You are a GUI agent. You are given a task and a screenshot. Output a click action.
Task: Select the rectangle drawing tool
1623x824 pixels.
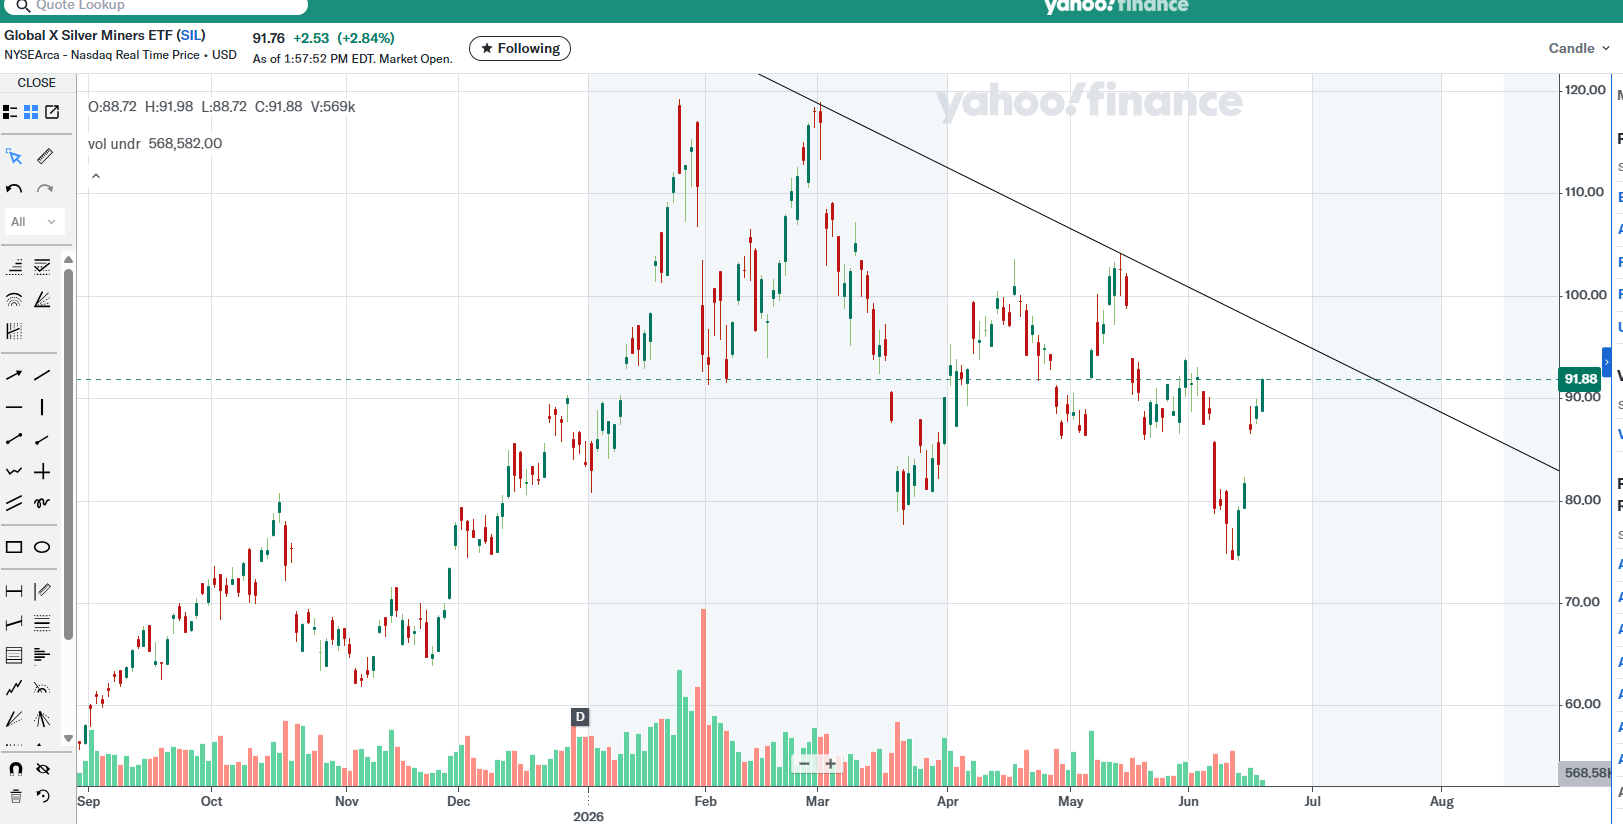(x=14, y=547)
